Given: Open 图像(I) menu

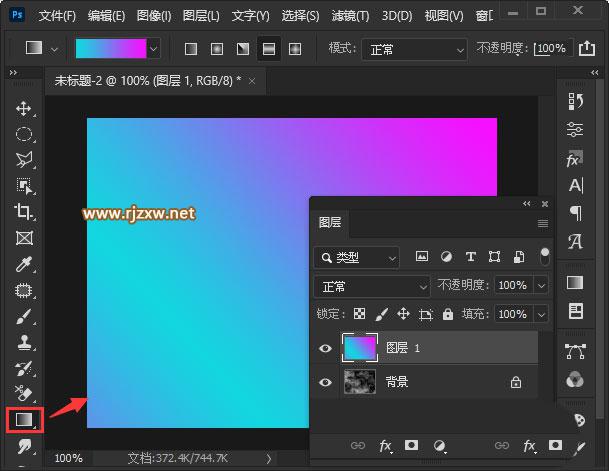Looking at the screenshot, I should pyautogui.click(x=154, y=16).
